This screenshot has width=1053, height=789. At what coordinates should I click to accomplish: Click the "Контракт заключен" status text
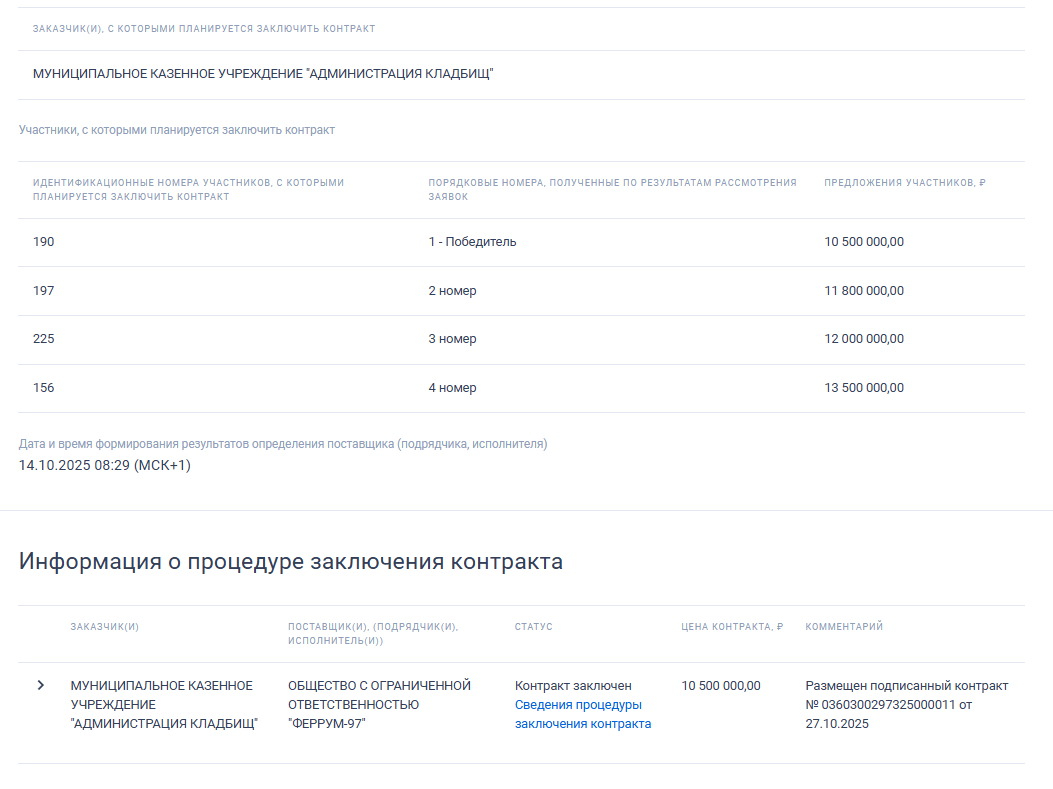point(573,686)
